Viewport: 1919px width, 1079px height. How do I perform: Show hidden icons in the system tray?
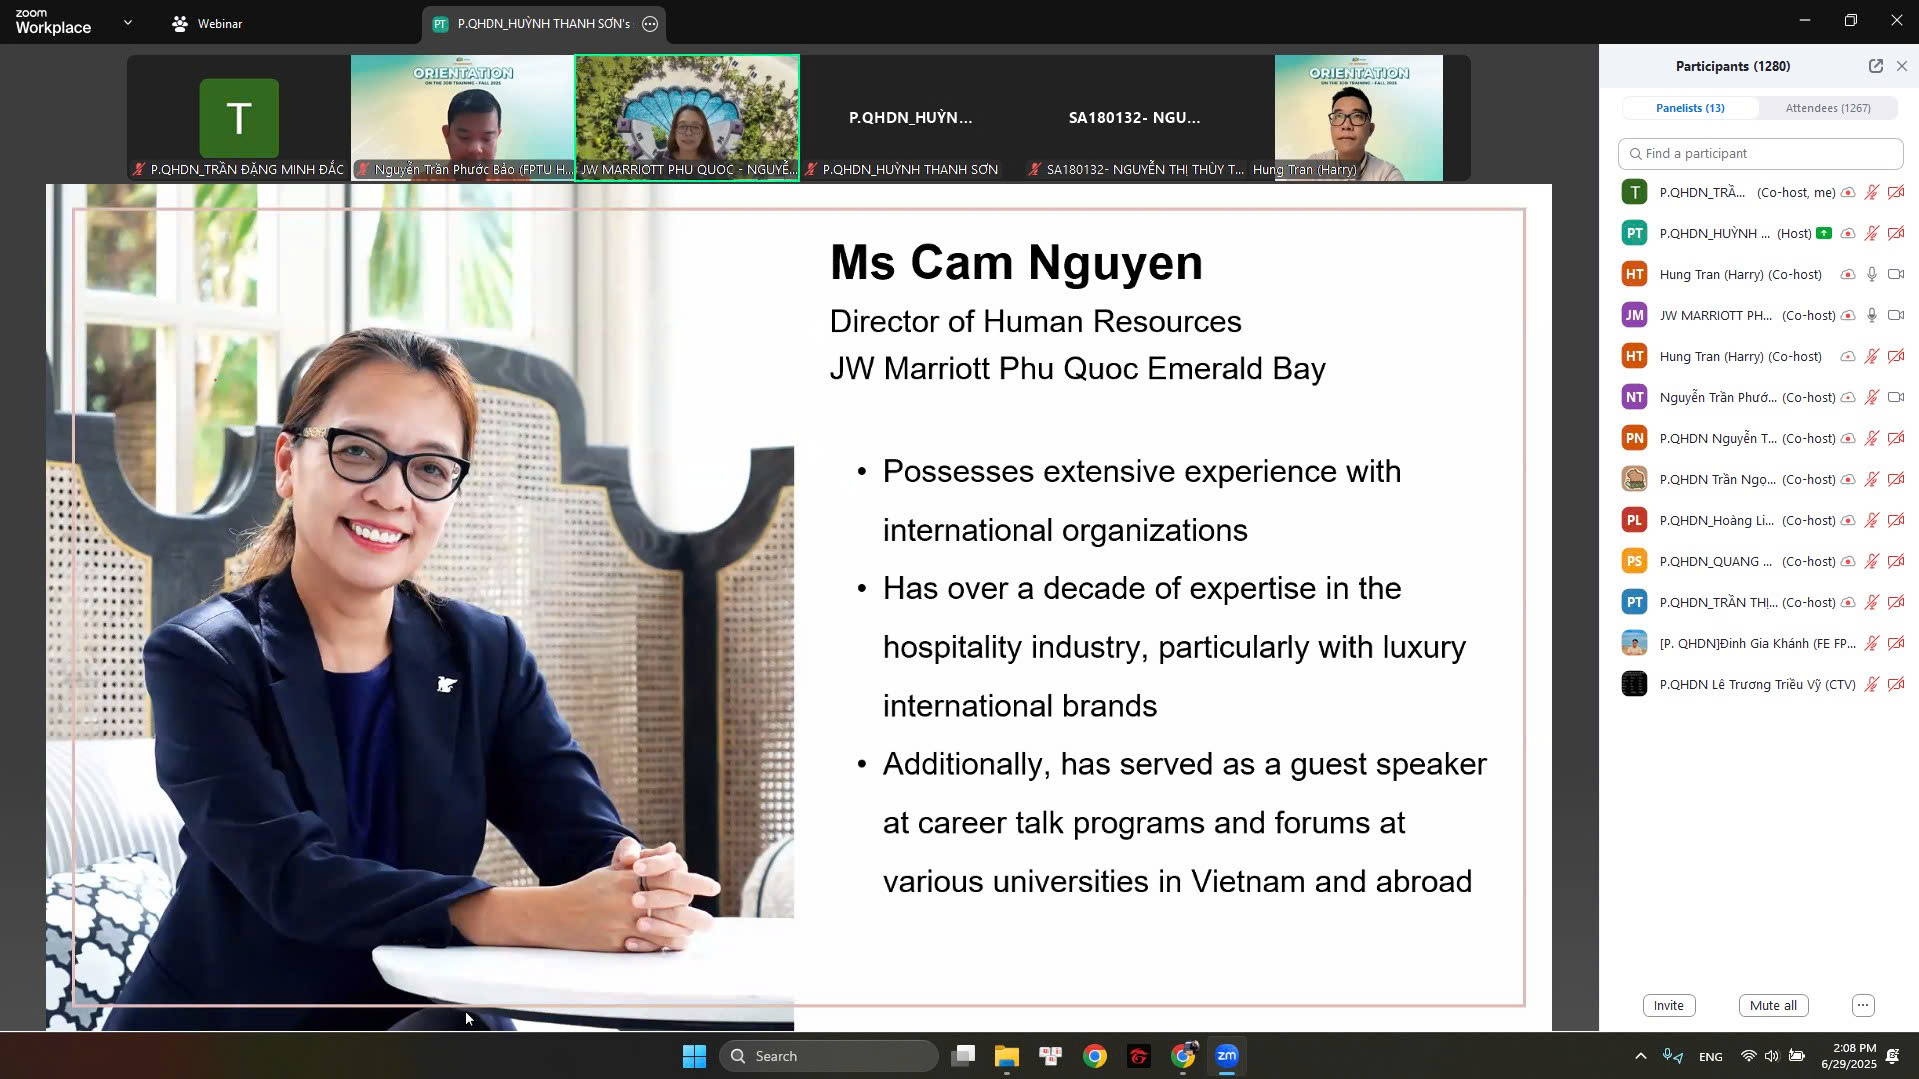(1640, 1056)
